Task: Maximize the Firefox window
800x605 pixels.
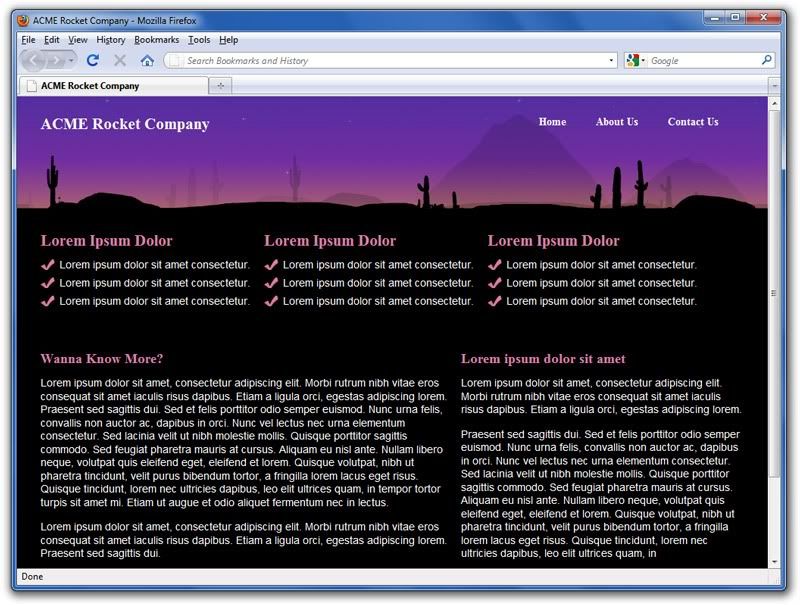Action: [x=735, y=18]
